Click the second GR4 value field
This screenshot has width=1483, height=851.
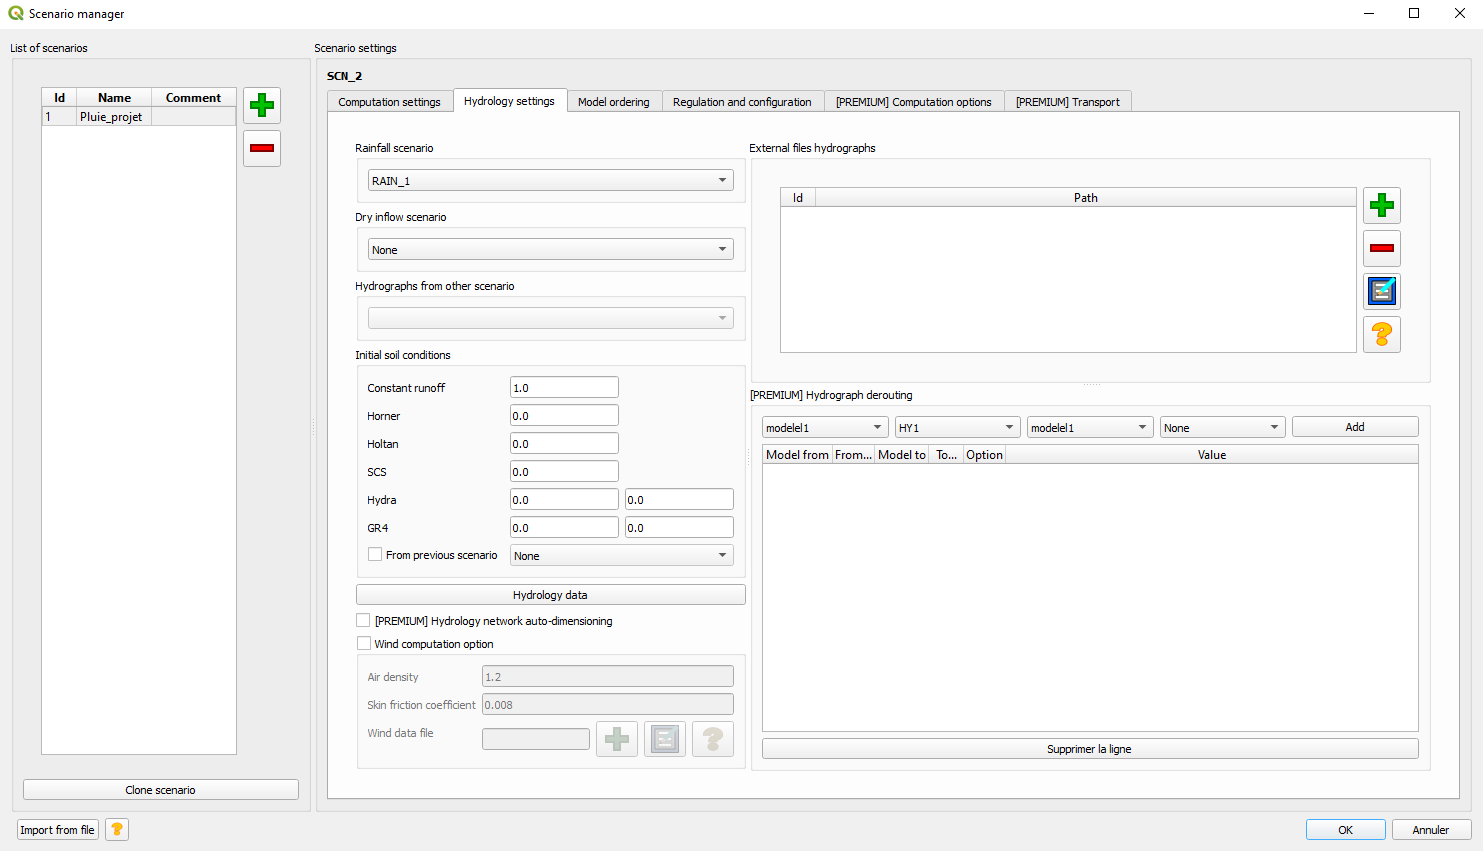pos(679,527)
